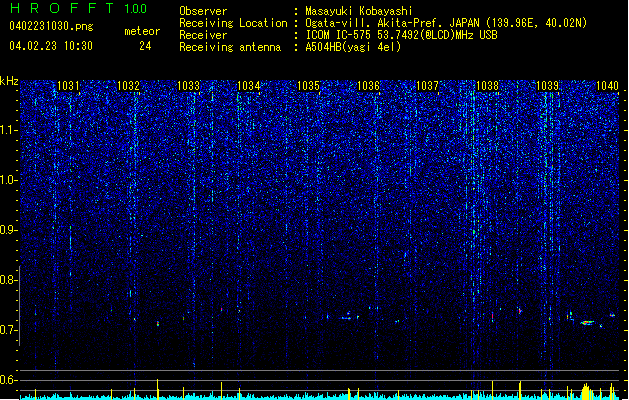This screenshot has width=629, height=400.
Task: Click the kHz axis unit label
Action: (x=9, y=81)
